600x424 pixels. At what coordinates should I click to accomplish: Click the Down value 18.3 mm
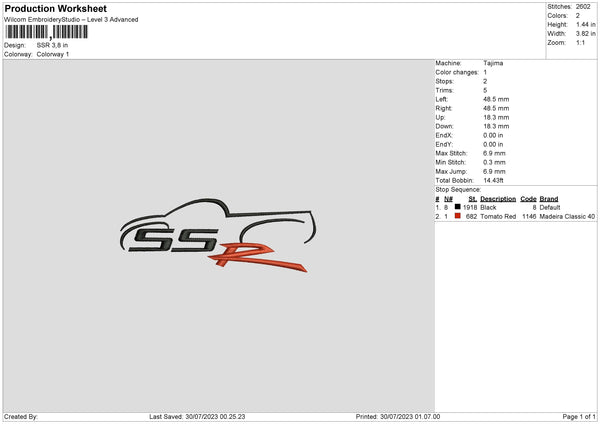click(496, 126)
